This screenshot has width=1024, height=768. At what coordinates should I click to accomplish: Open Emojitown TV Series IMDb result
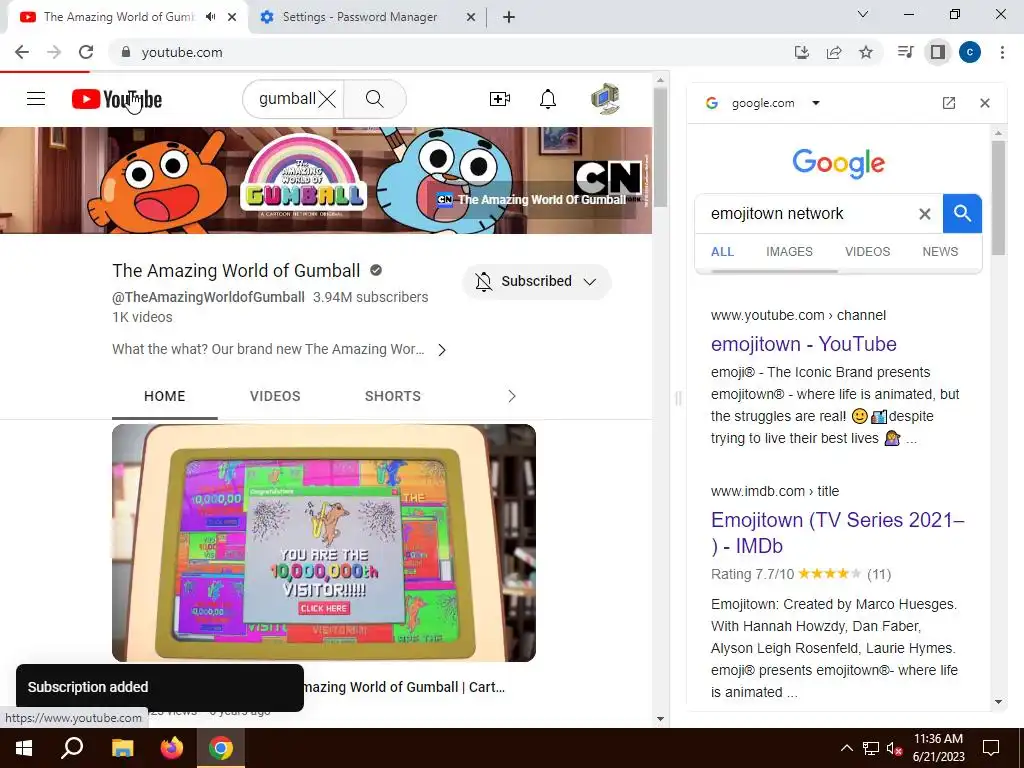coord(838,532)
